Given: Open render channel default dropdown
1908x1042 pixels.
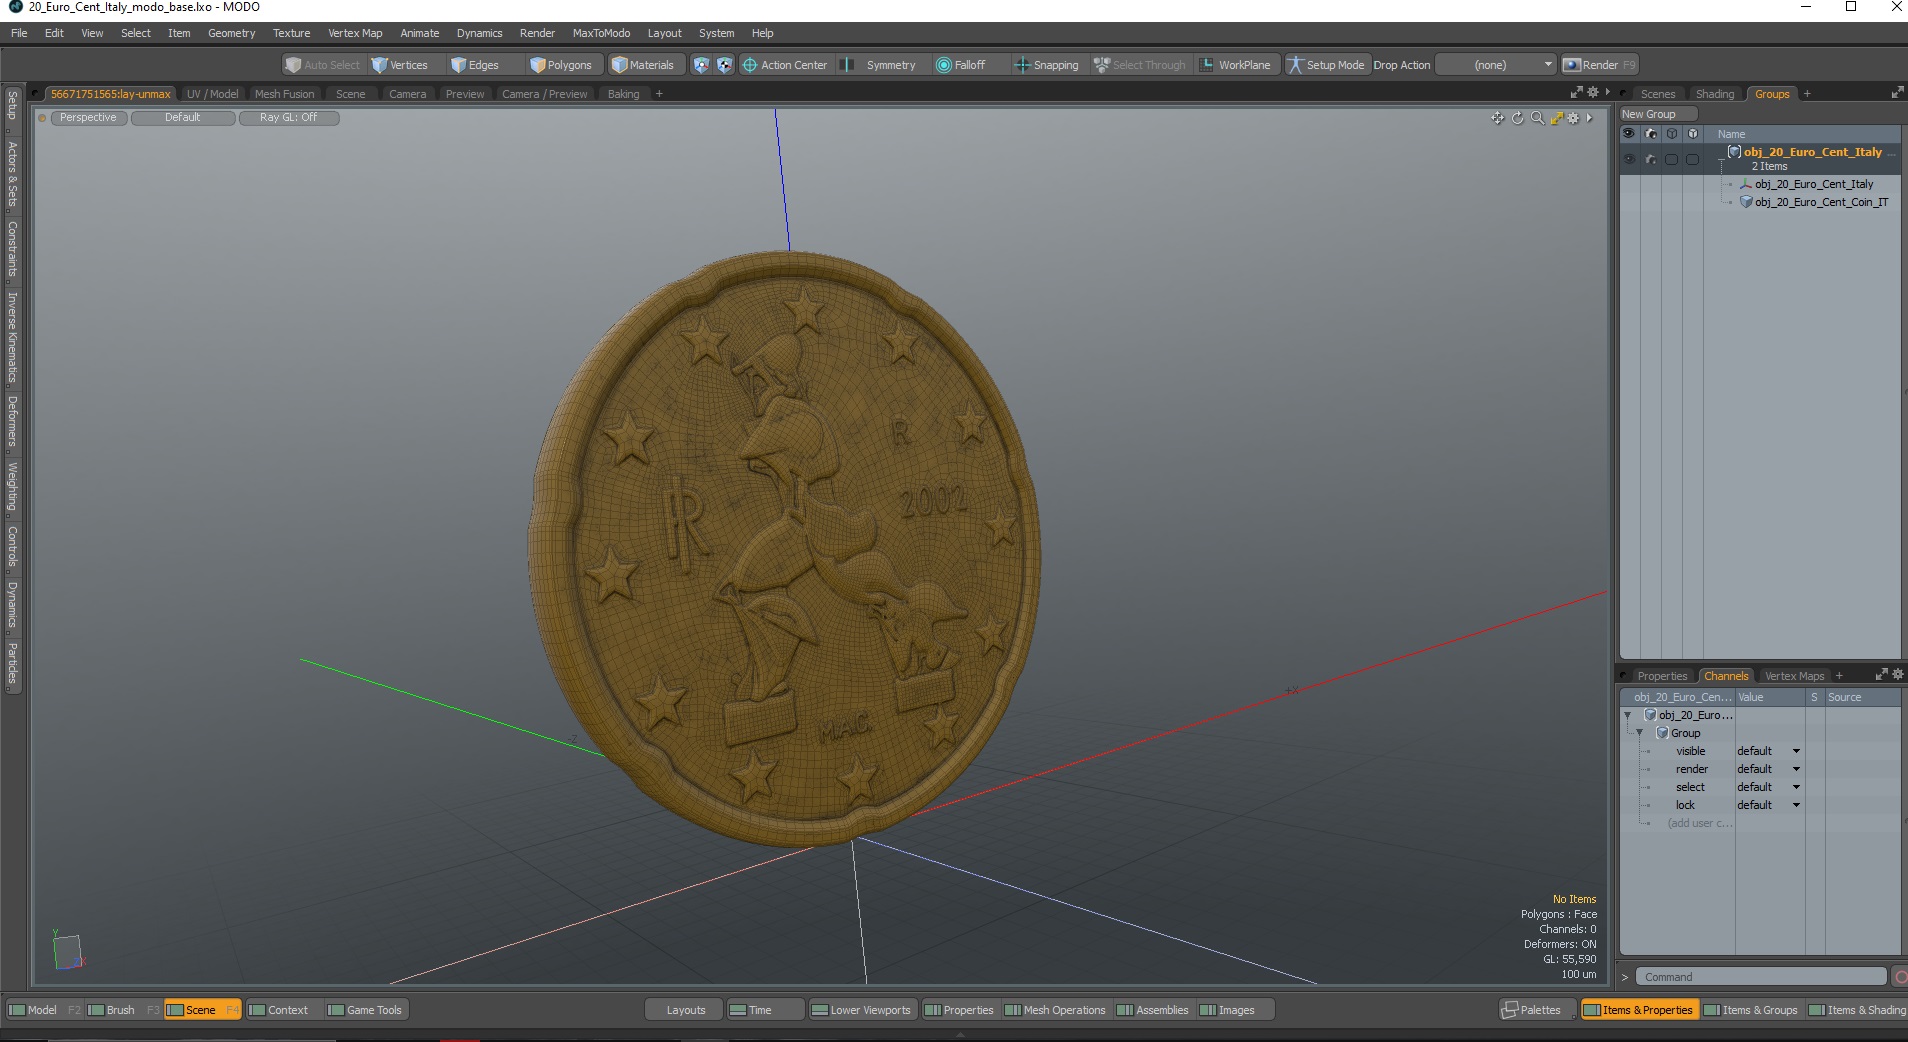Looking at the screenshot, I should click(1768, 769).
